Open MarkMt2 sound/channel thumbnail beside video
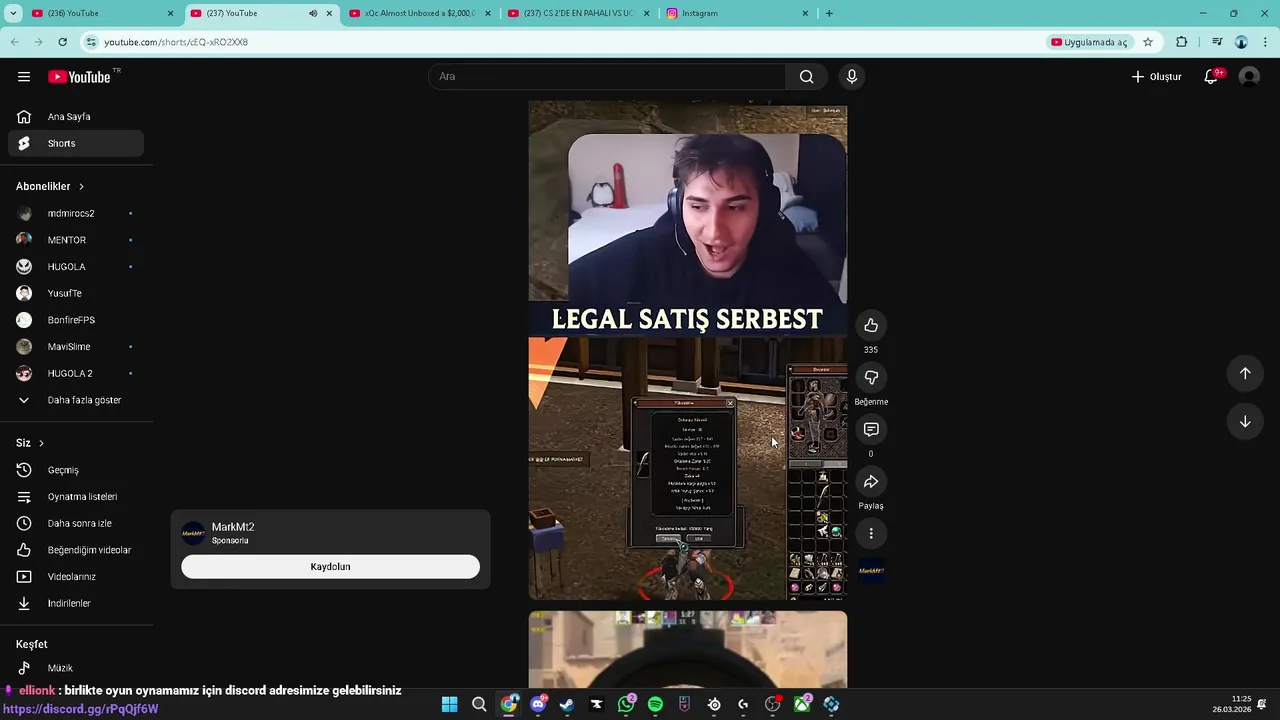The height and width of the screenshot is (720, 1280). [x=871, y=572]
